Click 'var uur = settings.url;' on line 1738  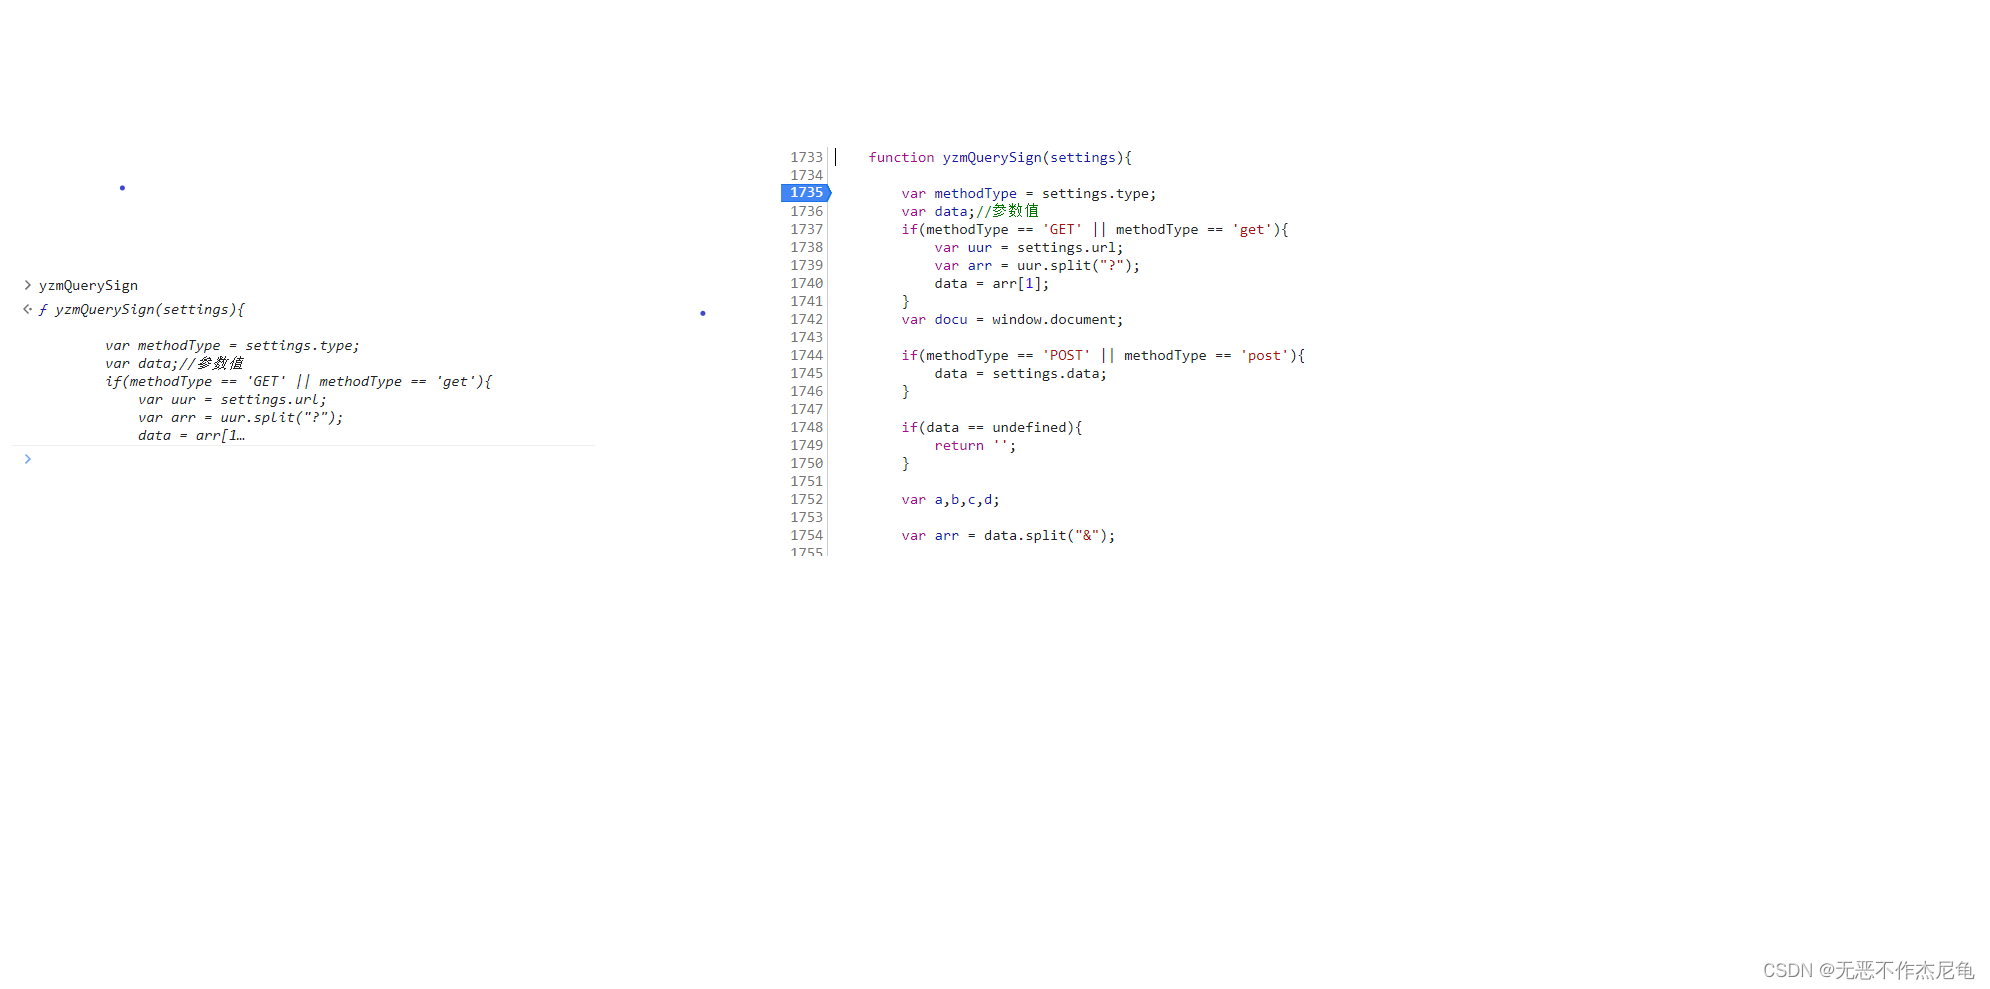pos(1029,247)
